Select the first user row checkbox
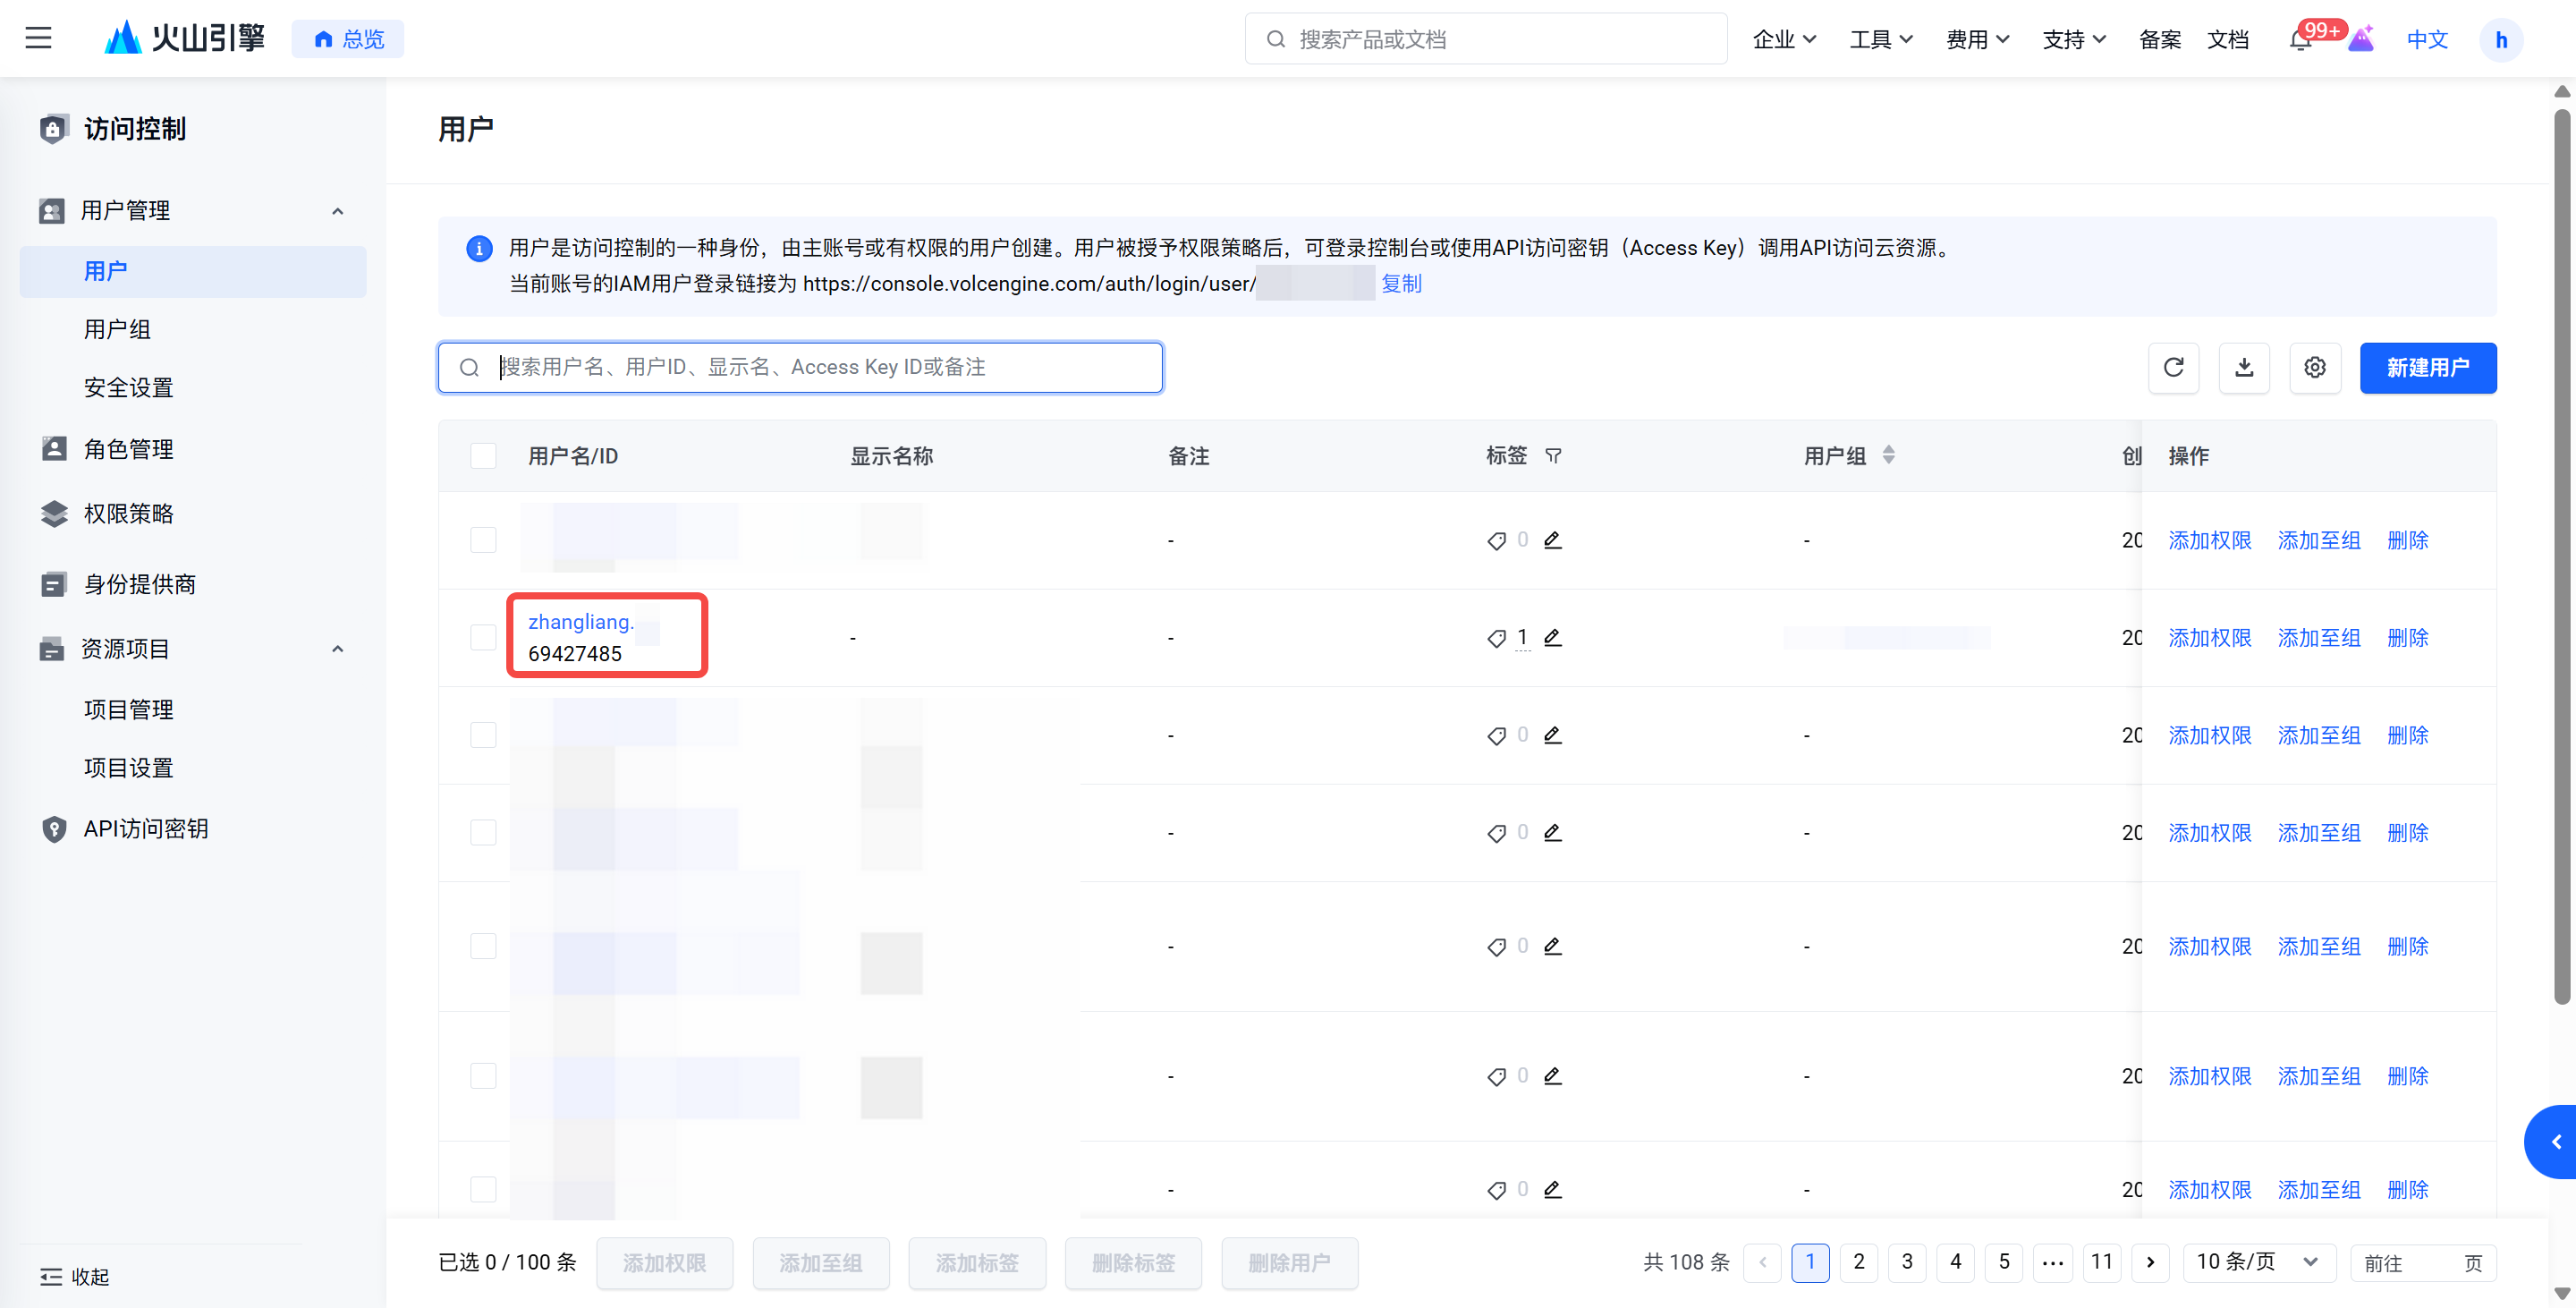2576x1308 pixels. (x=483, y=540)
